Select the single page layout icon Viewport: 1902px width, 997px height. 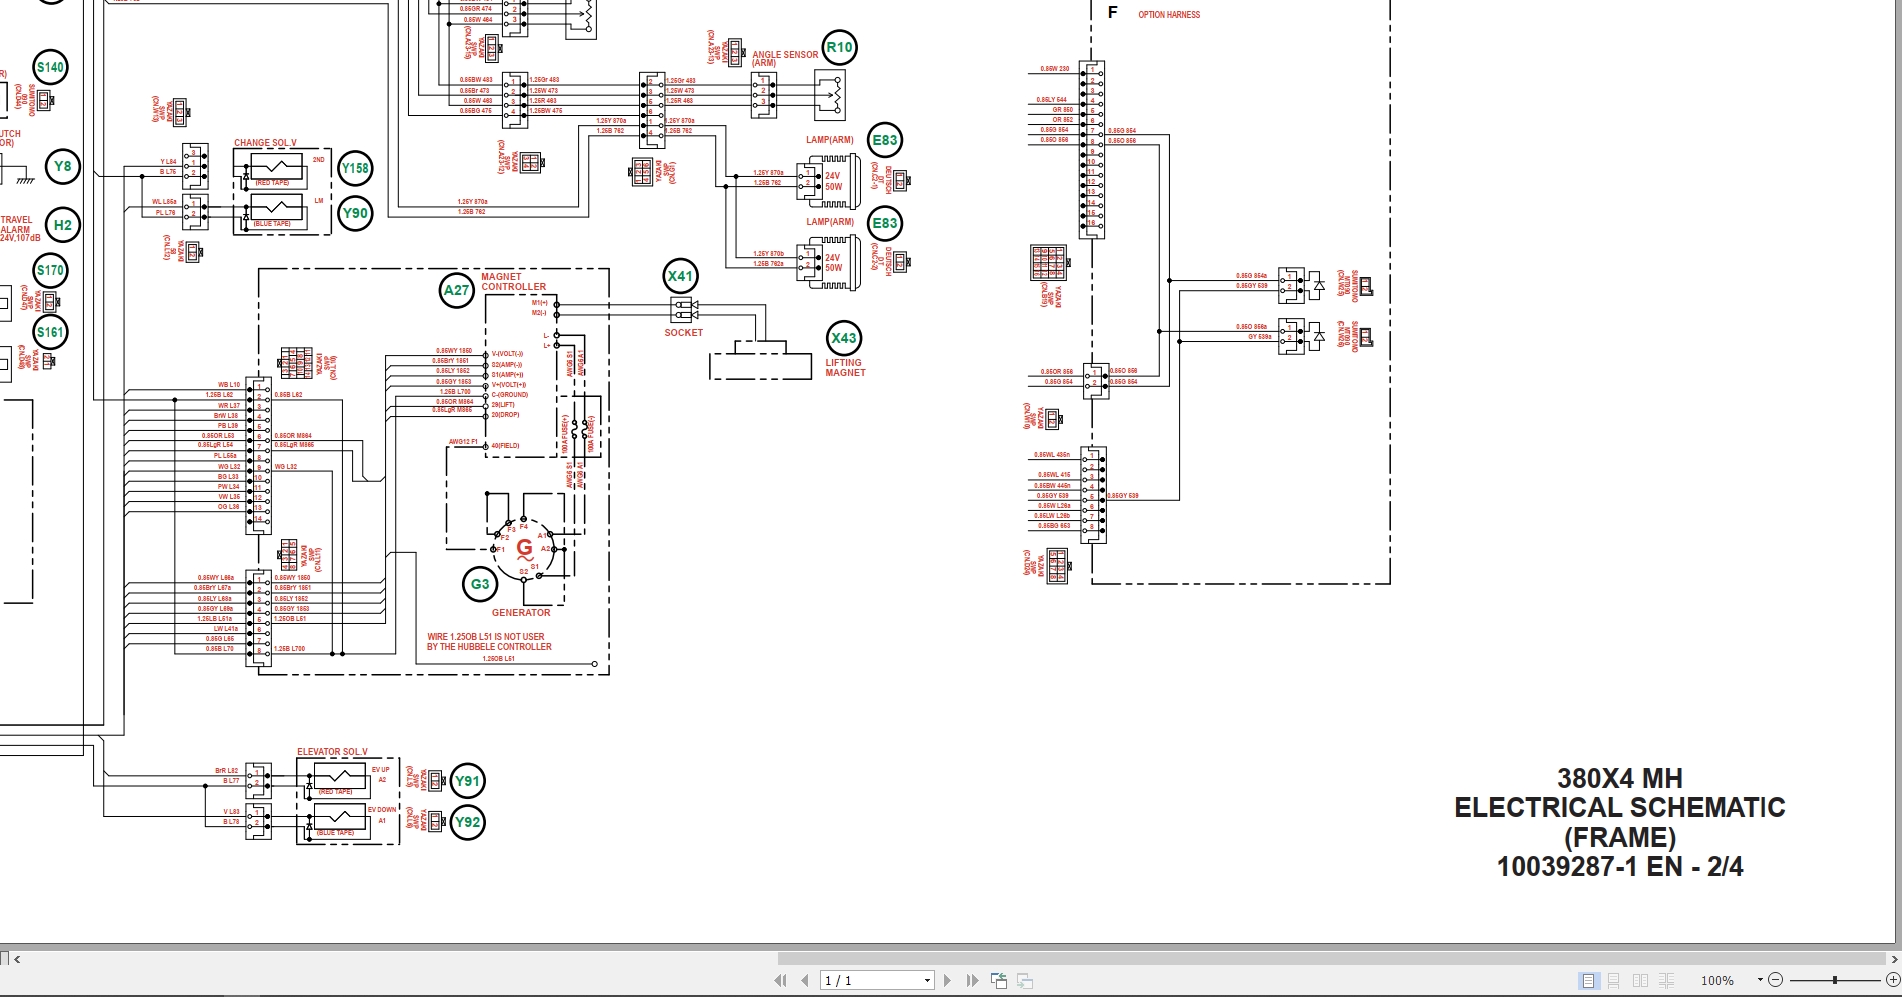(1587, 980)
